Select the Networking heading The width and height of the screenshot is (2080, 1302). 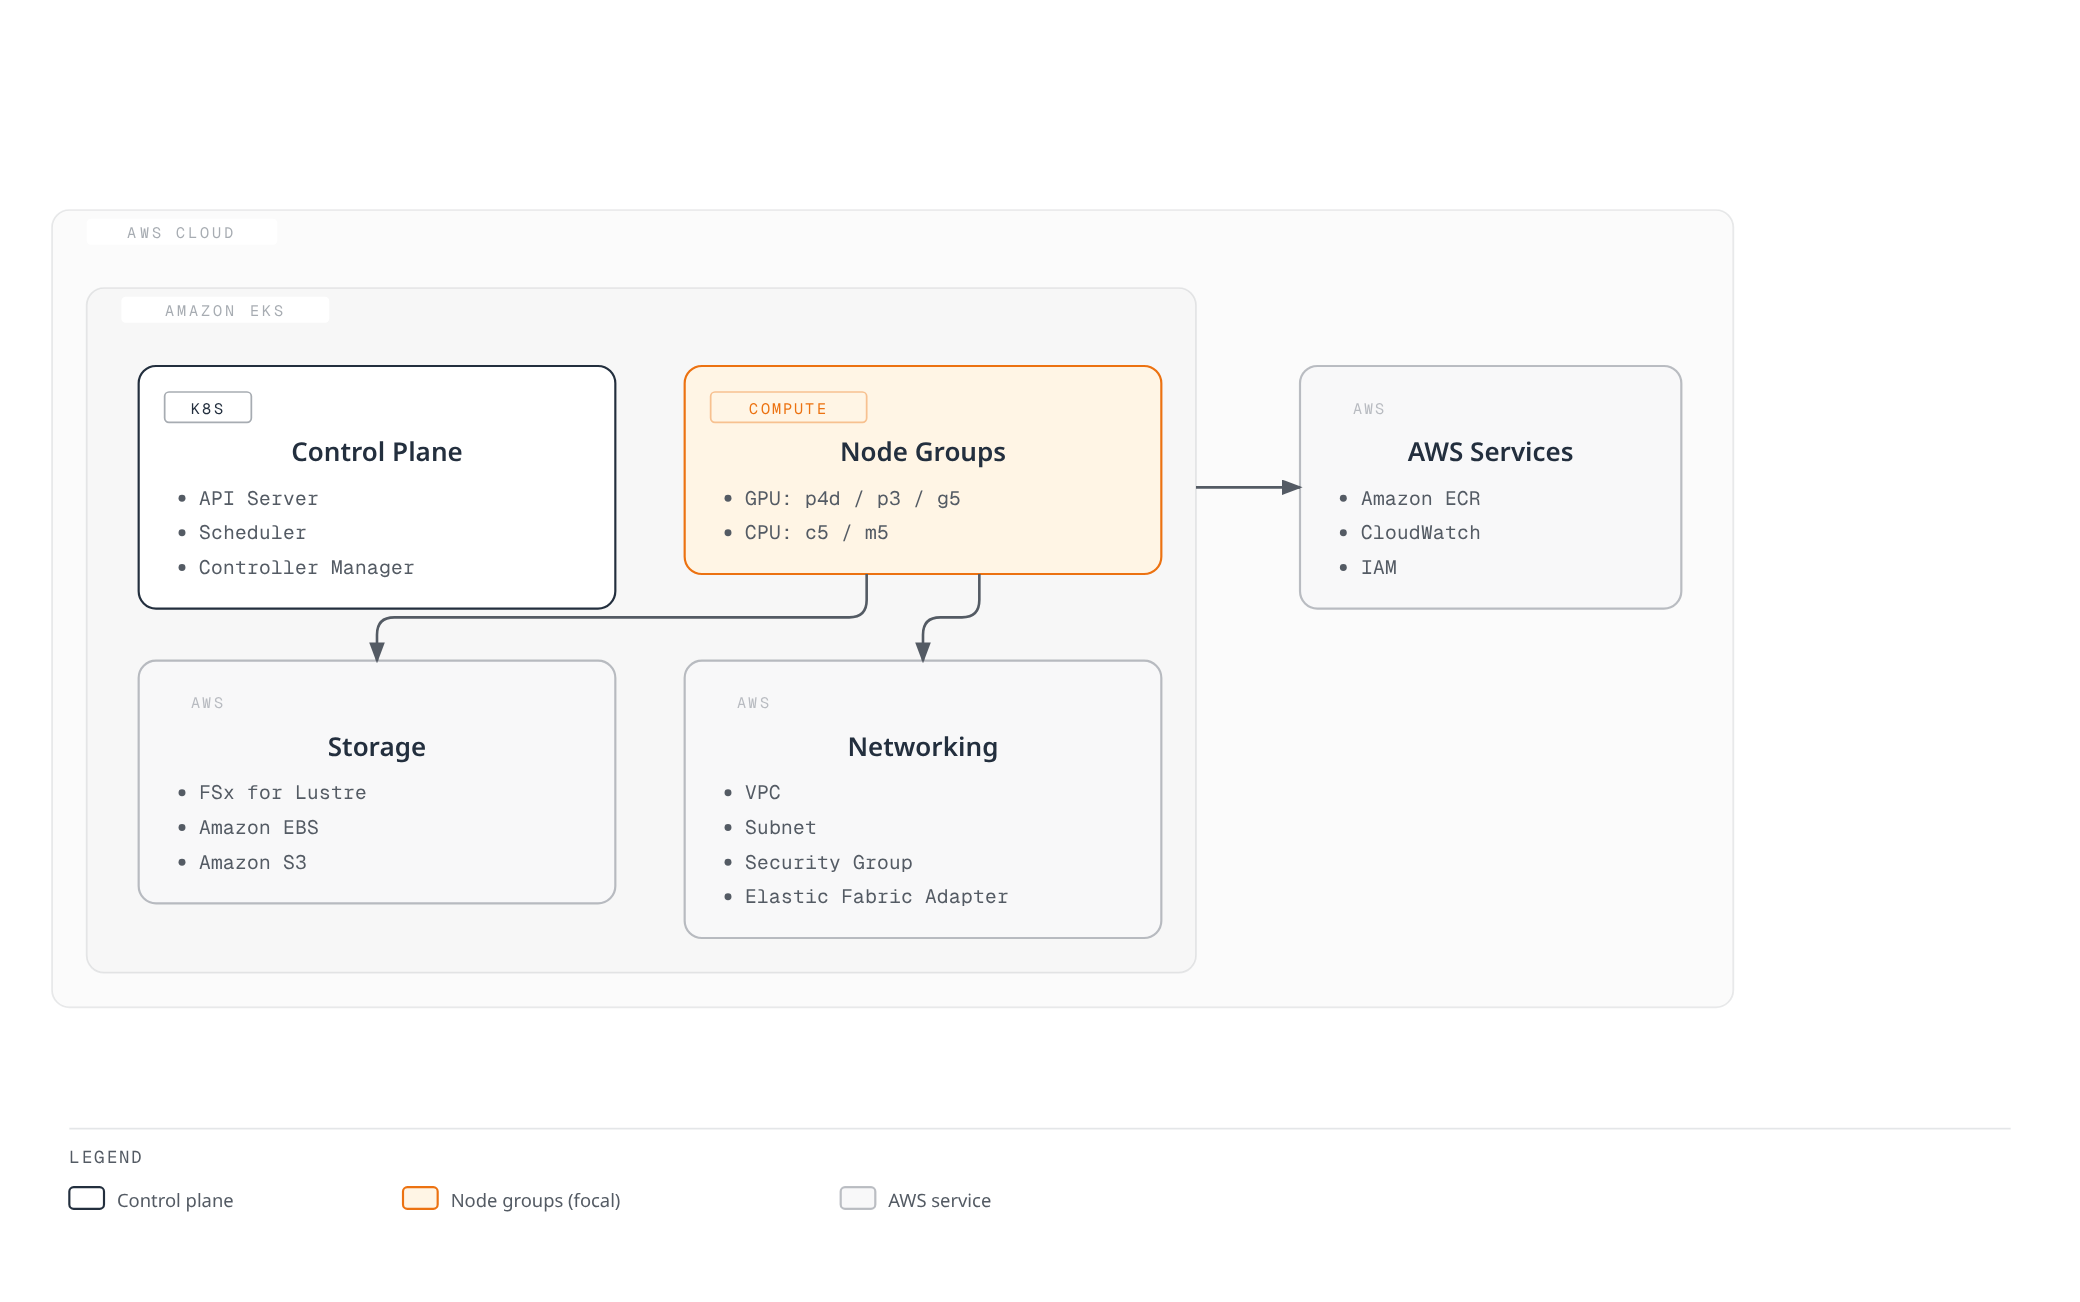923,747
